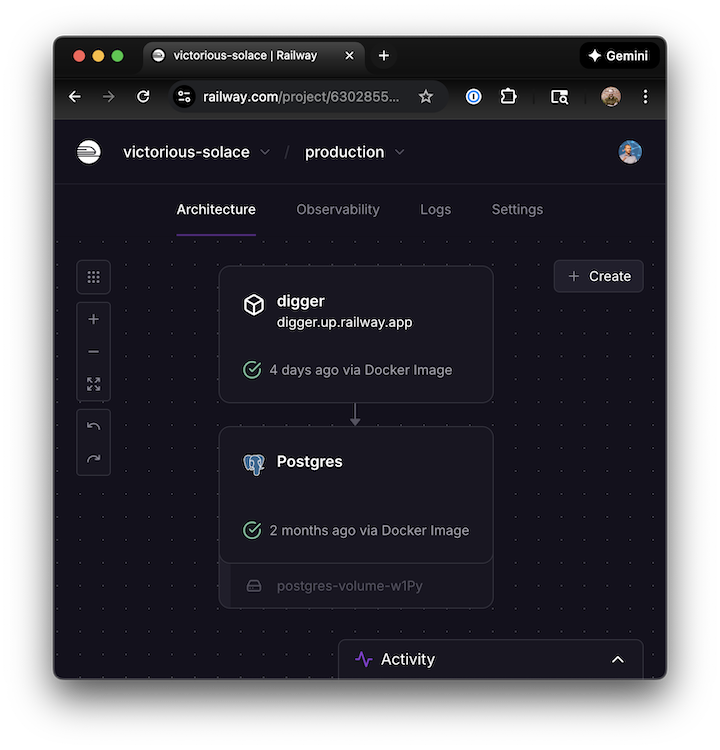Open the Chrome three-dot menu
The width and height of the screenshot is (720, 750).
(645, 97)
